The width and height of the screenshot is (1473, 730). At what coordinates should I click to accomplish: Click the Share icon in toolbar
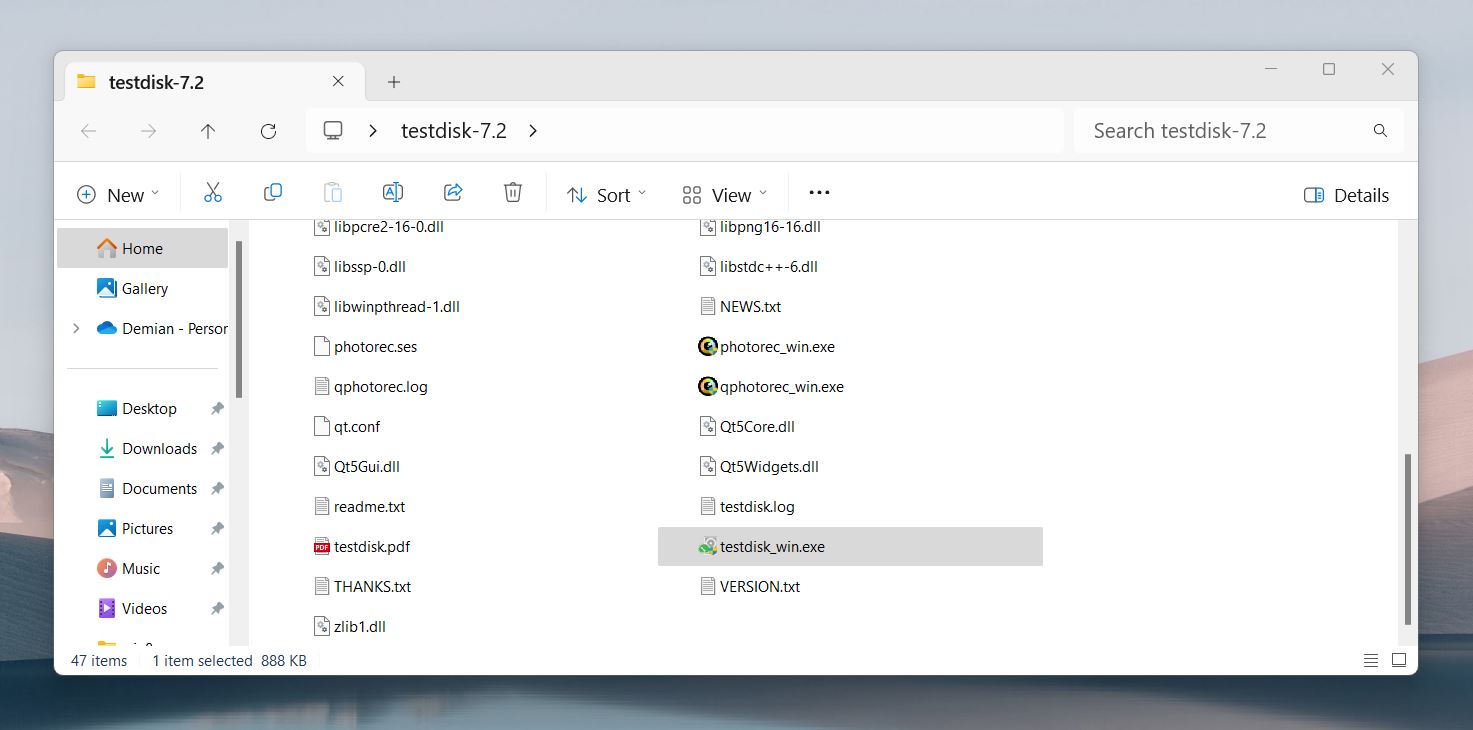pyautogui.click(x=453, y=193)
